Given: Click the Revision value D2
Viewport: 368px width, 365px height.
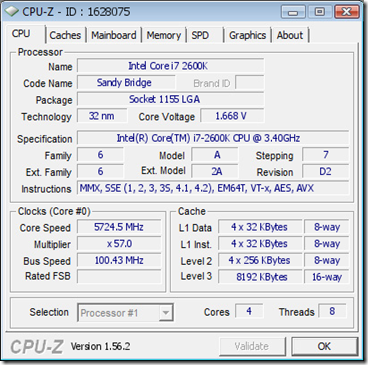Looking at the screenshot, I should point(326,171).
